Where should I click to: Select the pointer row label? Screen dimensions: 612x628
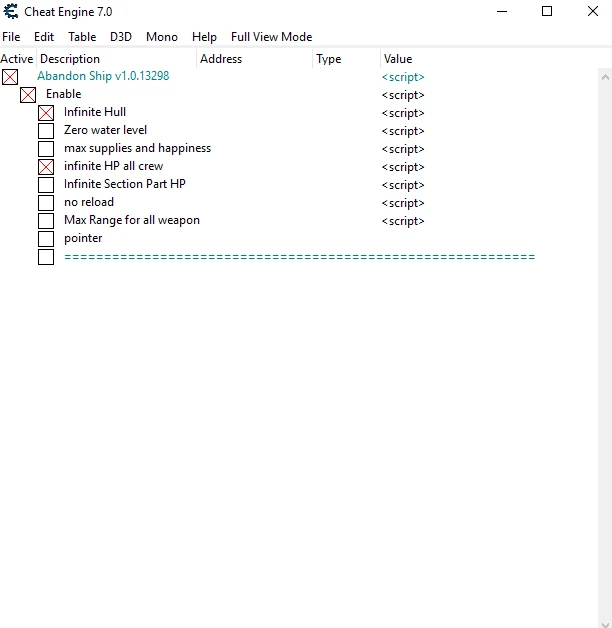83,238
